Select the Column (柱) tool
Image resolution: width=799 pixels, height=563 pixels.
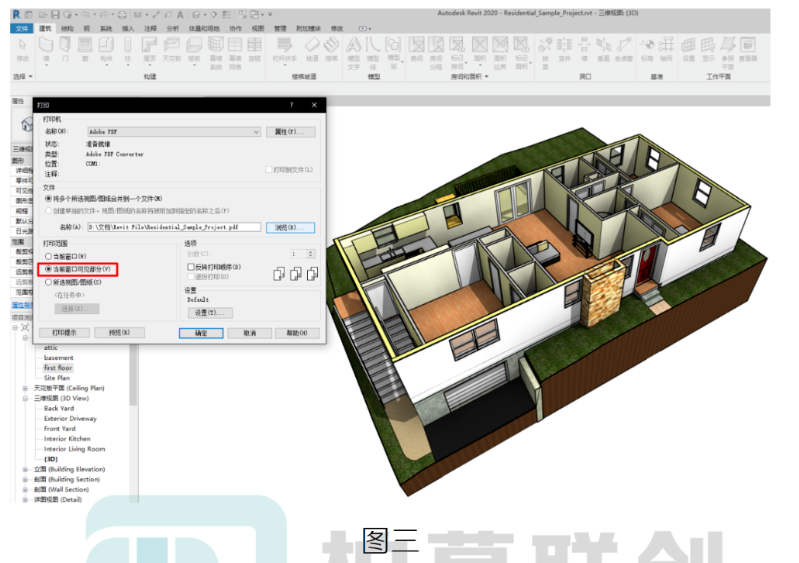click(x=127, y=49)
